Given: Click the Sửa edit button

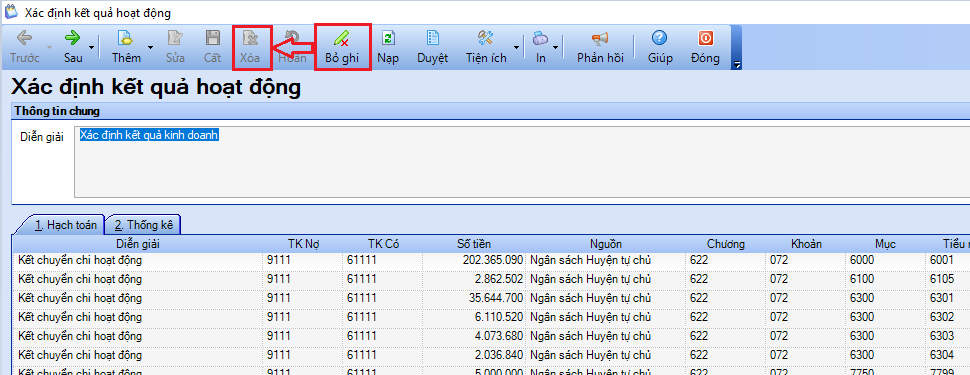Looking at the screenshot, I should coord(175,47).
